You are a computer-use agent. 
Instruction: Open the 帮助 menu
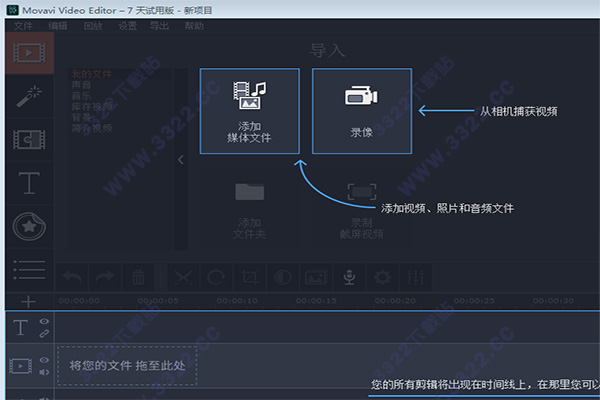tap(194, 26)
